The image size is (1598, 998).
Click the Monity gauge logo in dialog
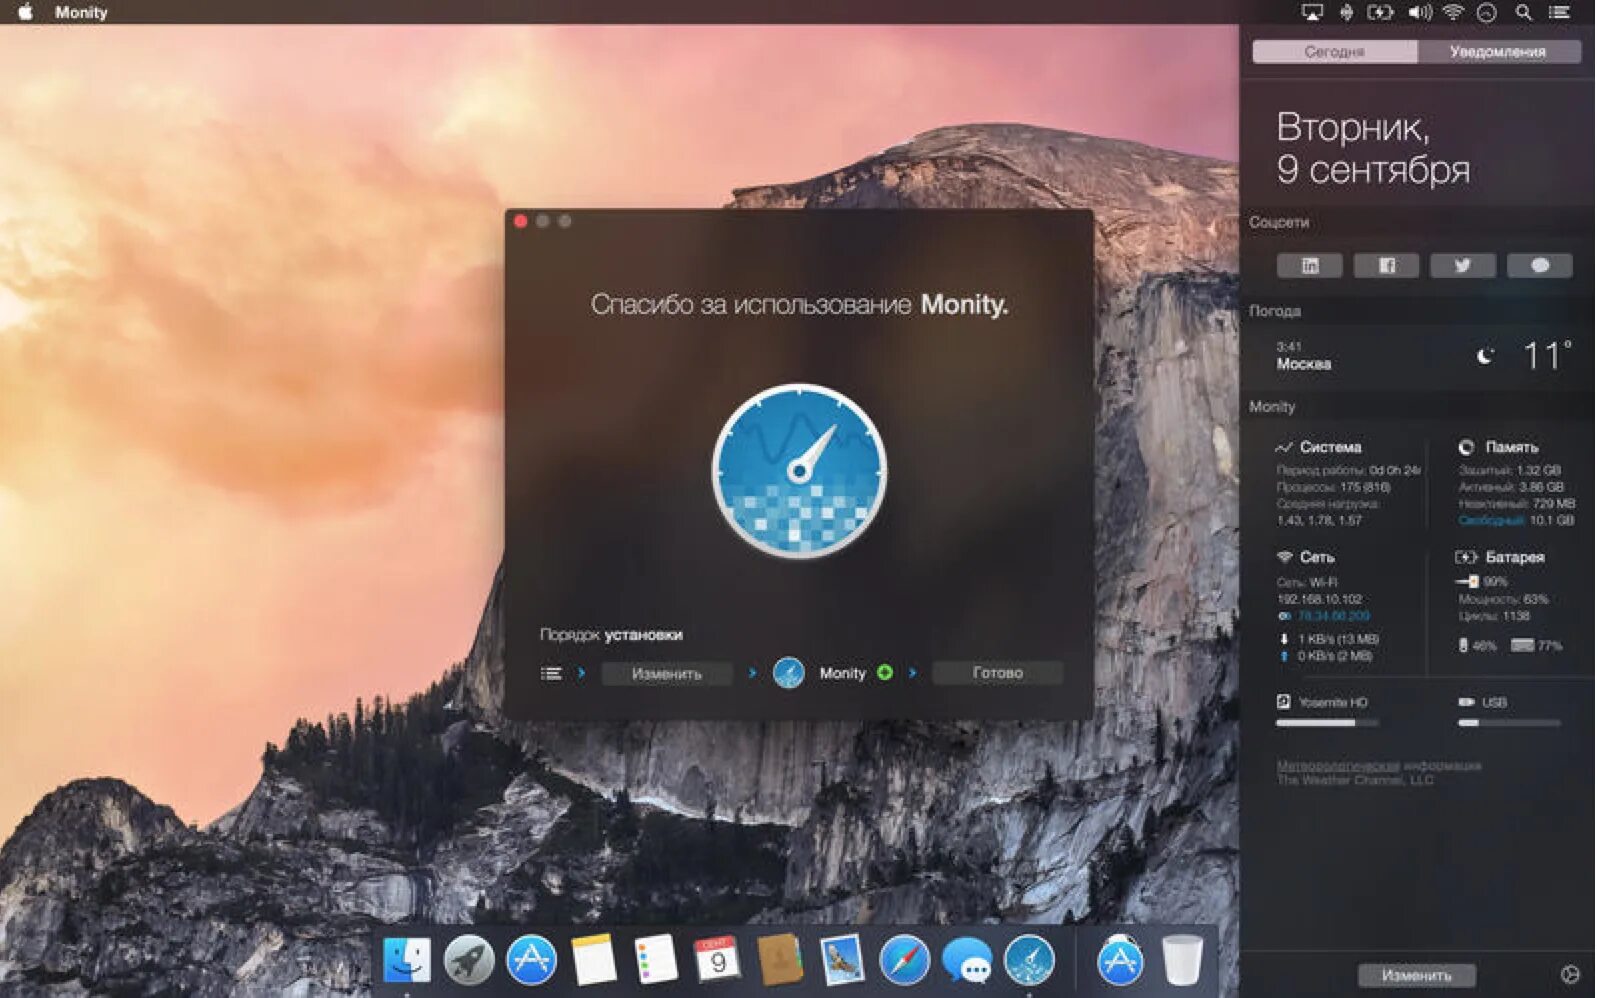click(799, 470)
